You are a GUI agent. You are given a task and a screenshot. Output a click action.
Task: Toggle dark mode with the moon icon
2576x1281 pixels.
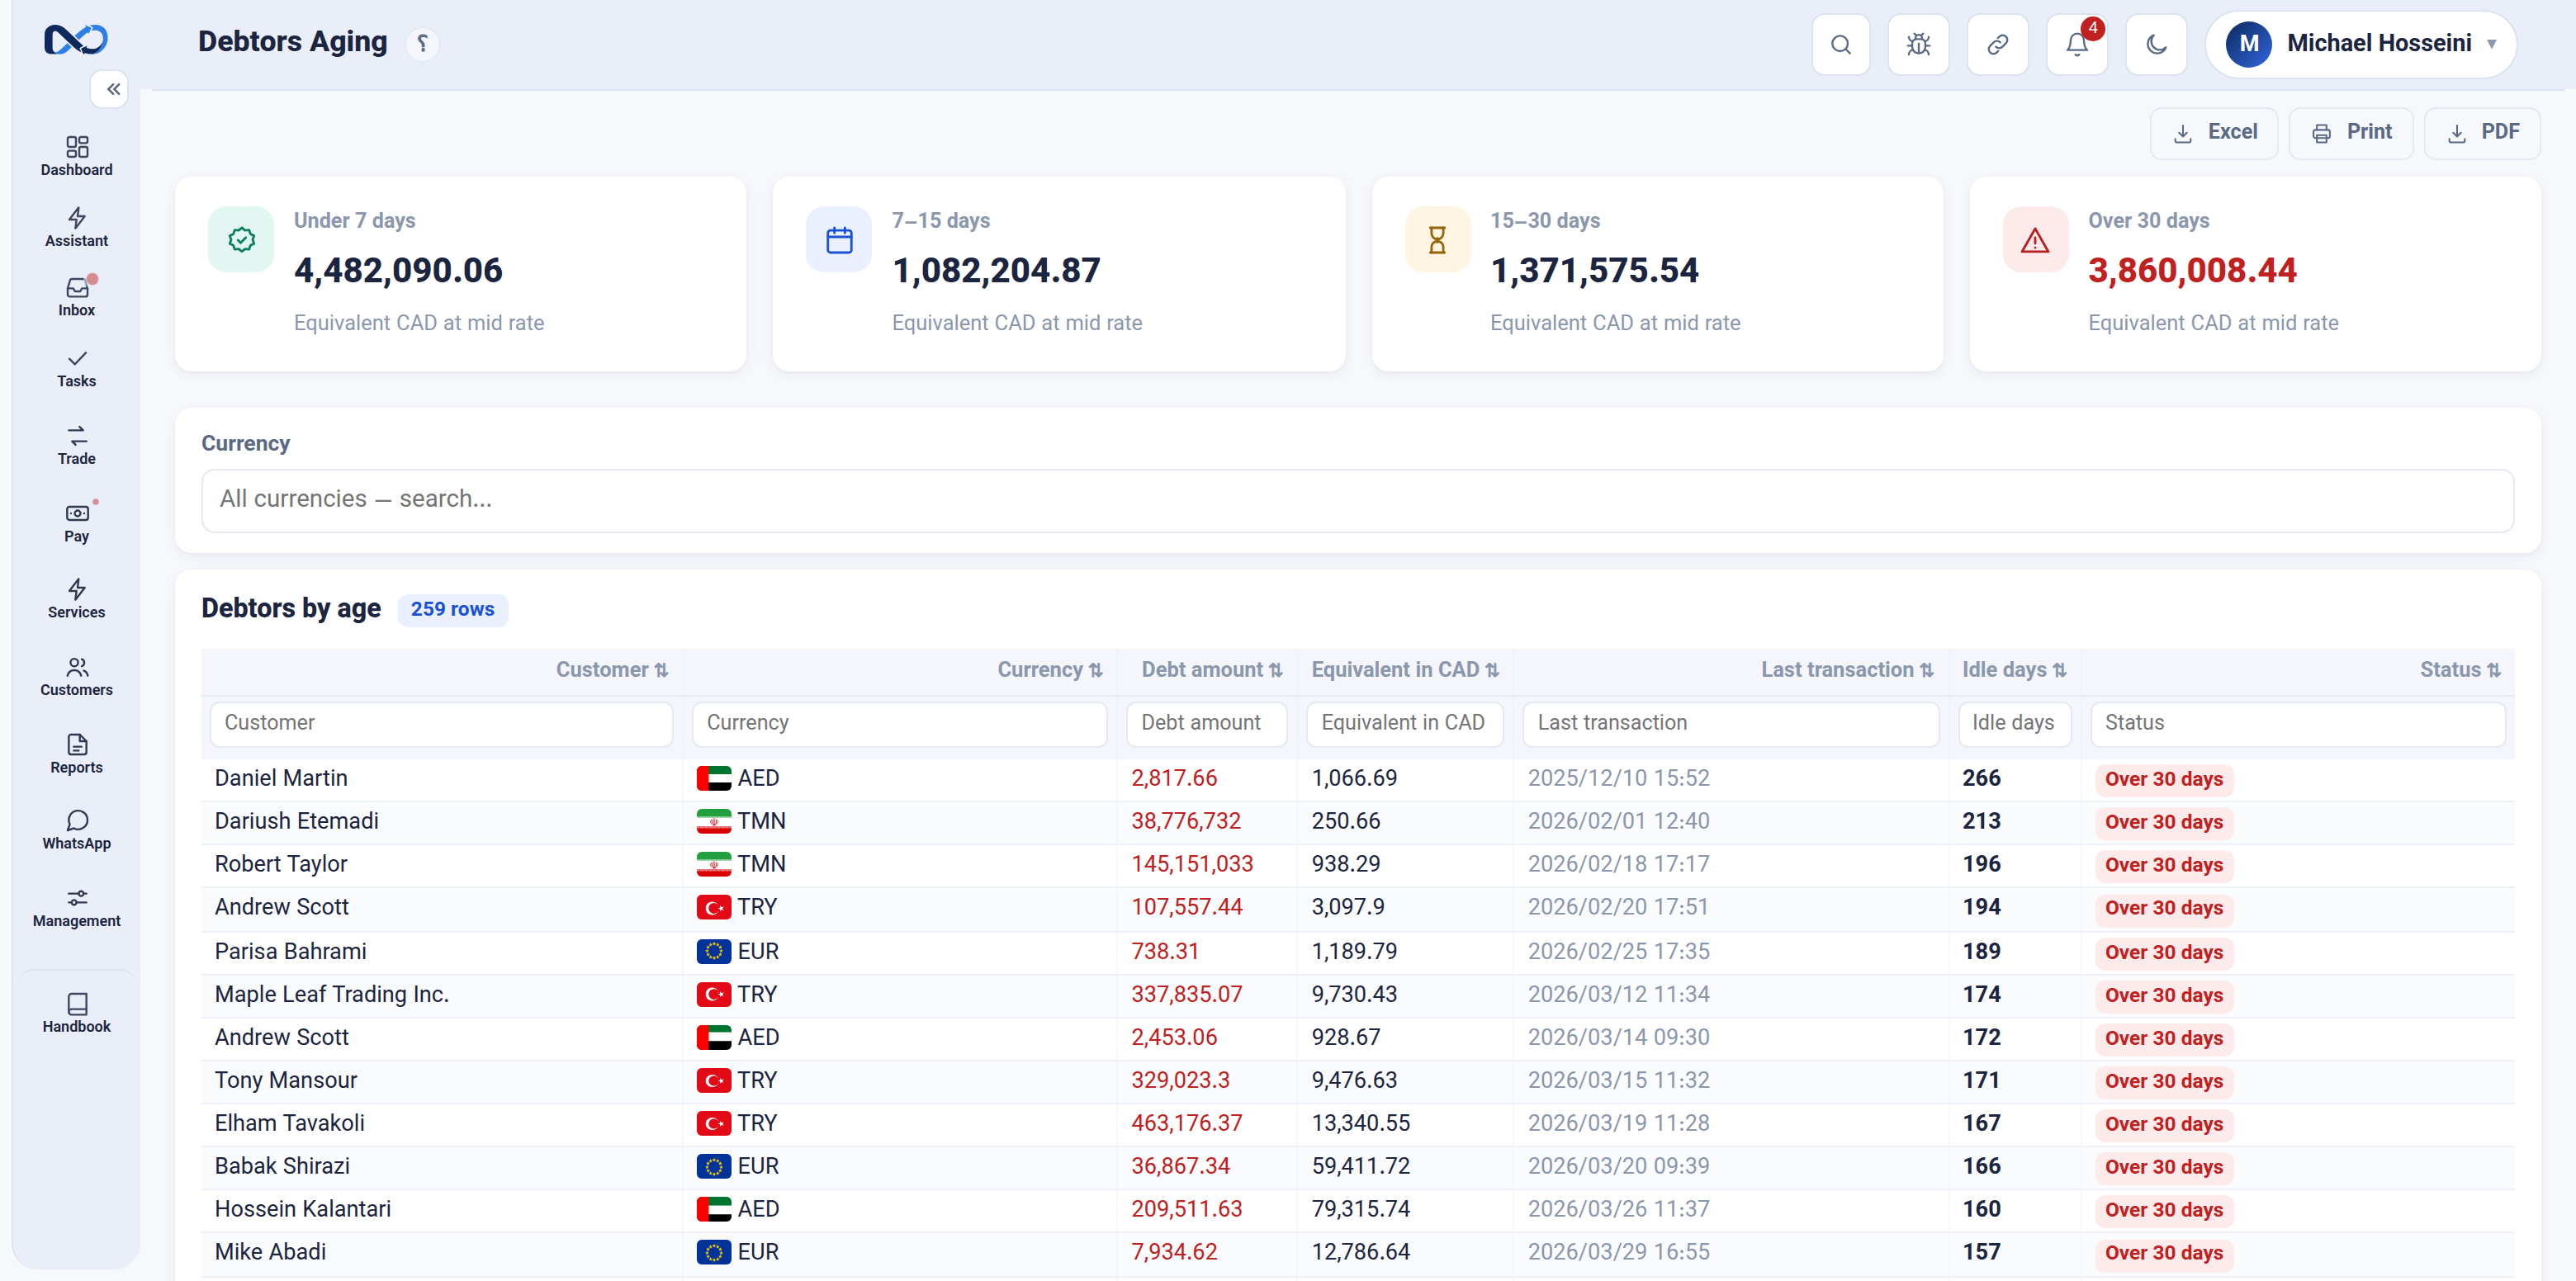pyautogui.click(x=2156, y=44)
